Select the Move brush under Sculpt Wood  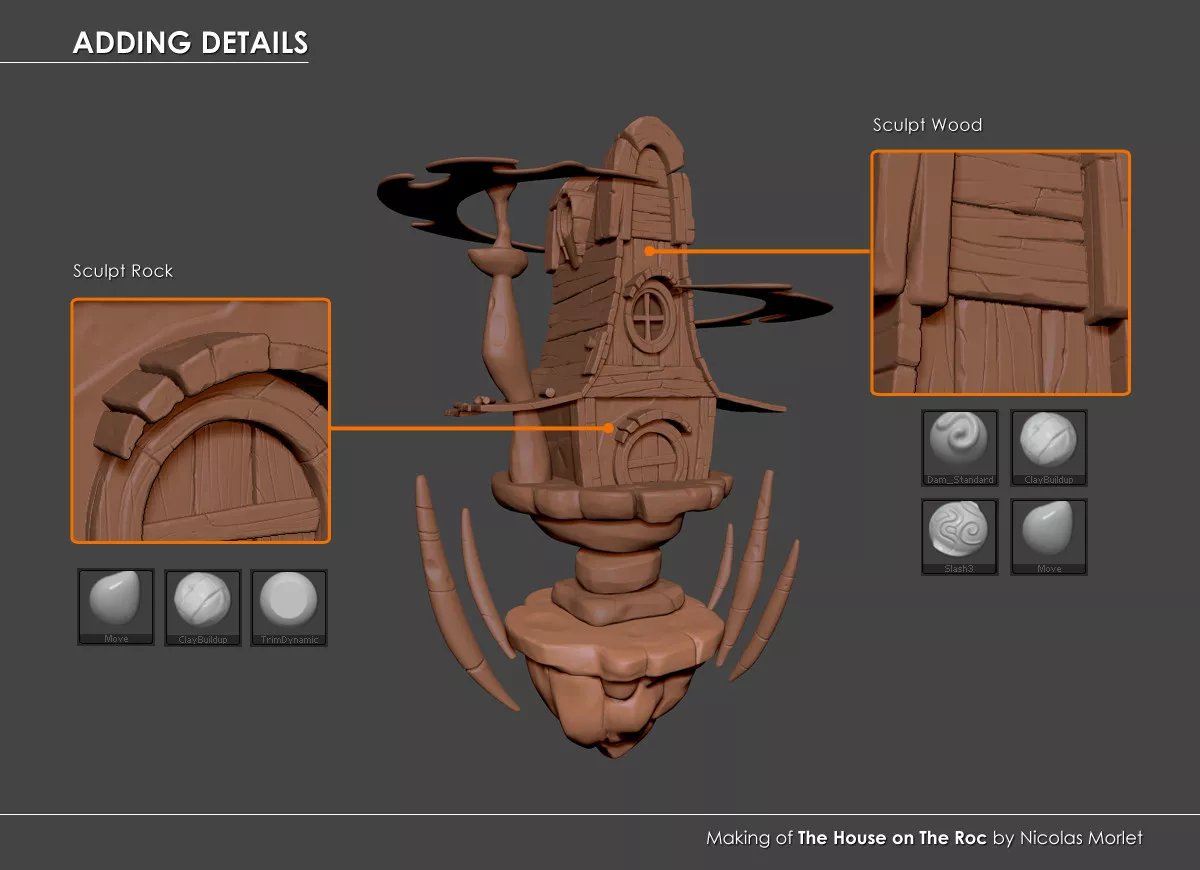(x=1048, y=536)
